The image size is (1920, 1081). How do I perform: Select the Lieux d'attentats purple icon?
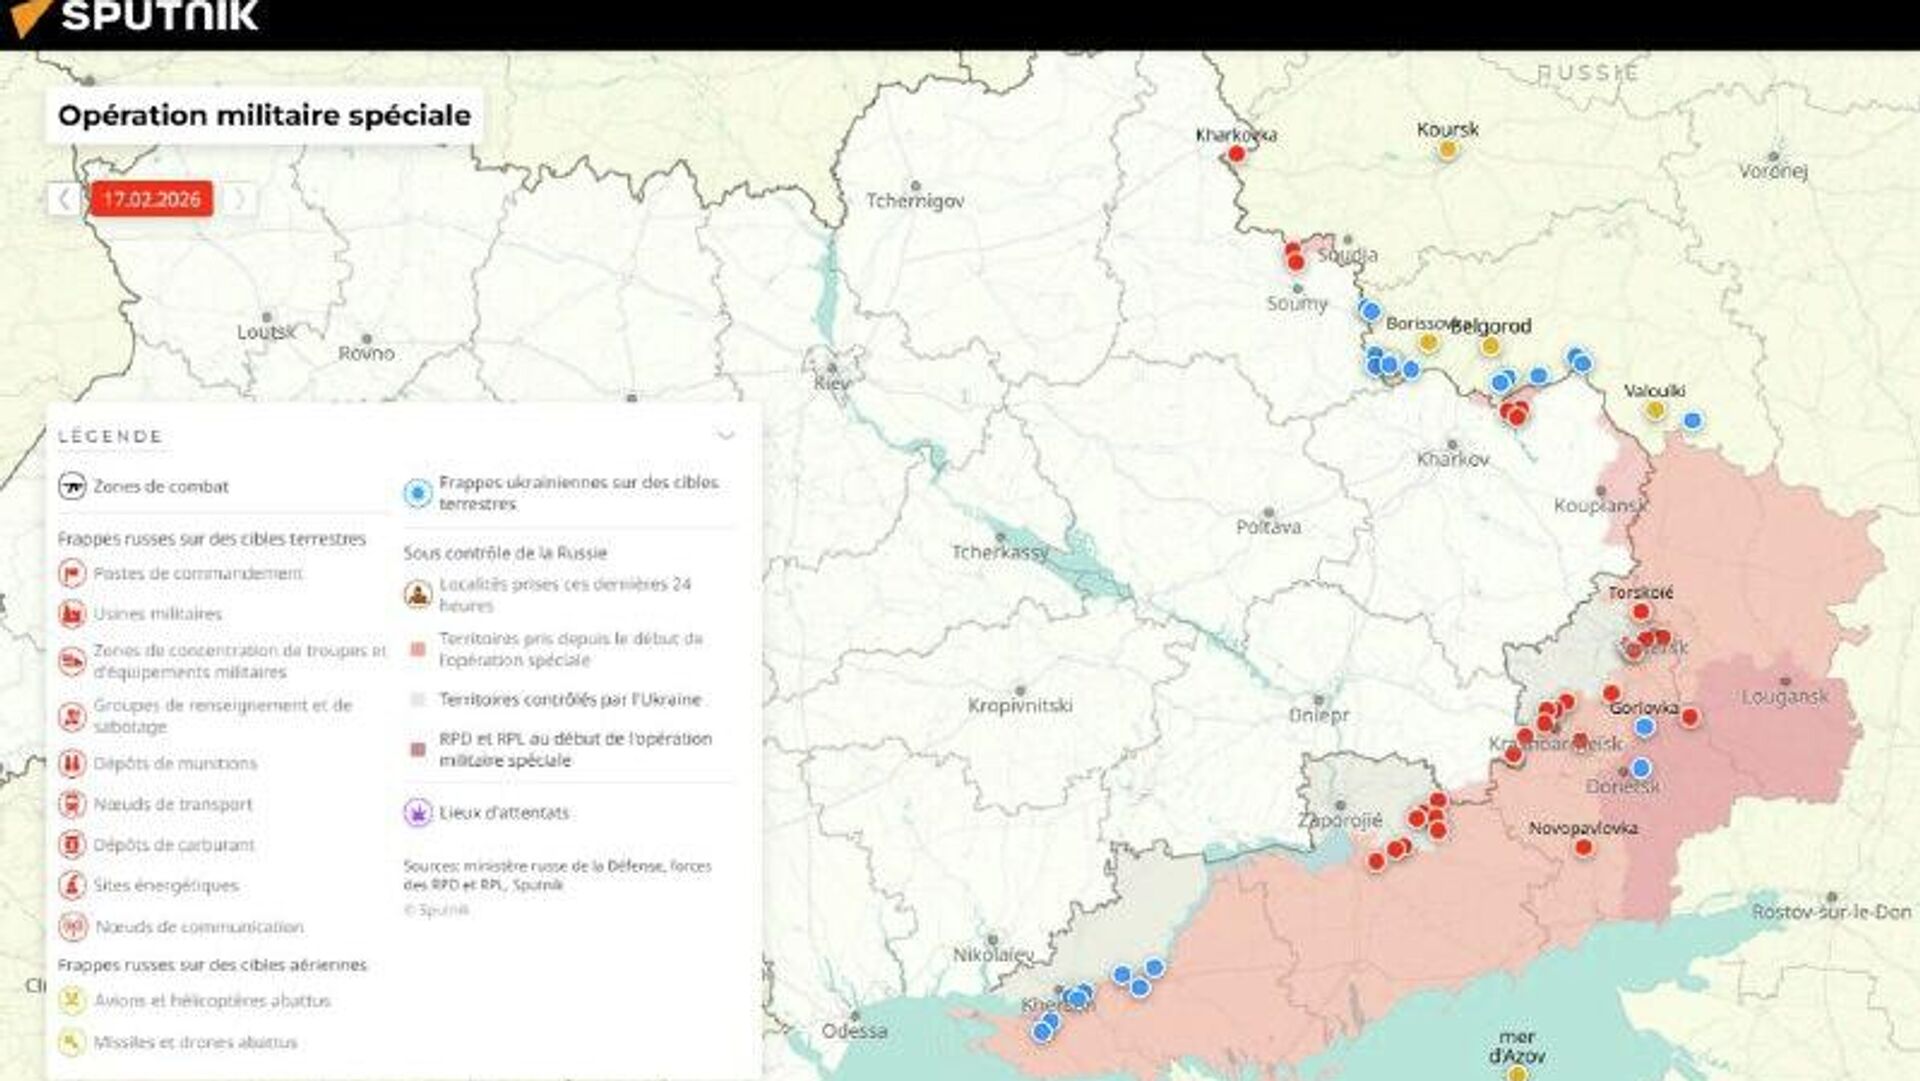(417, 812)
